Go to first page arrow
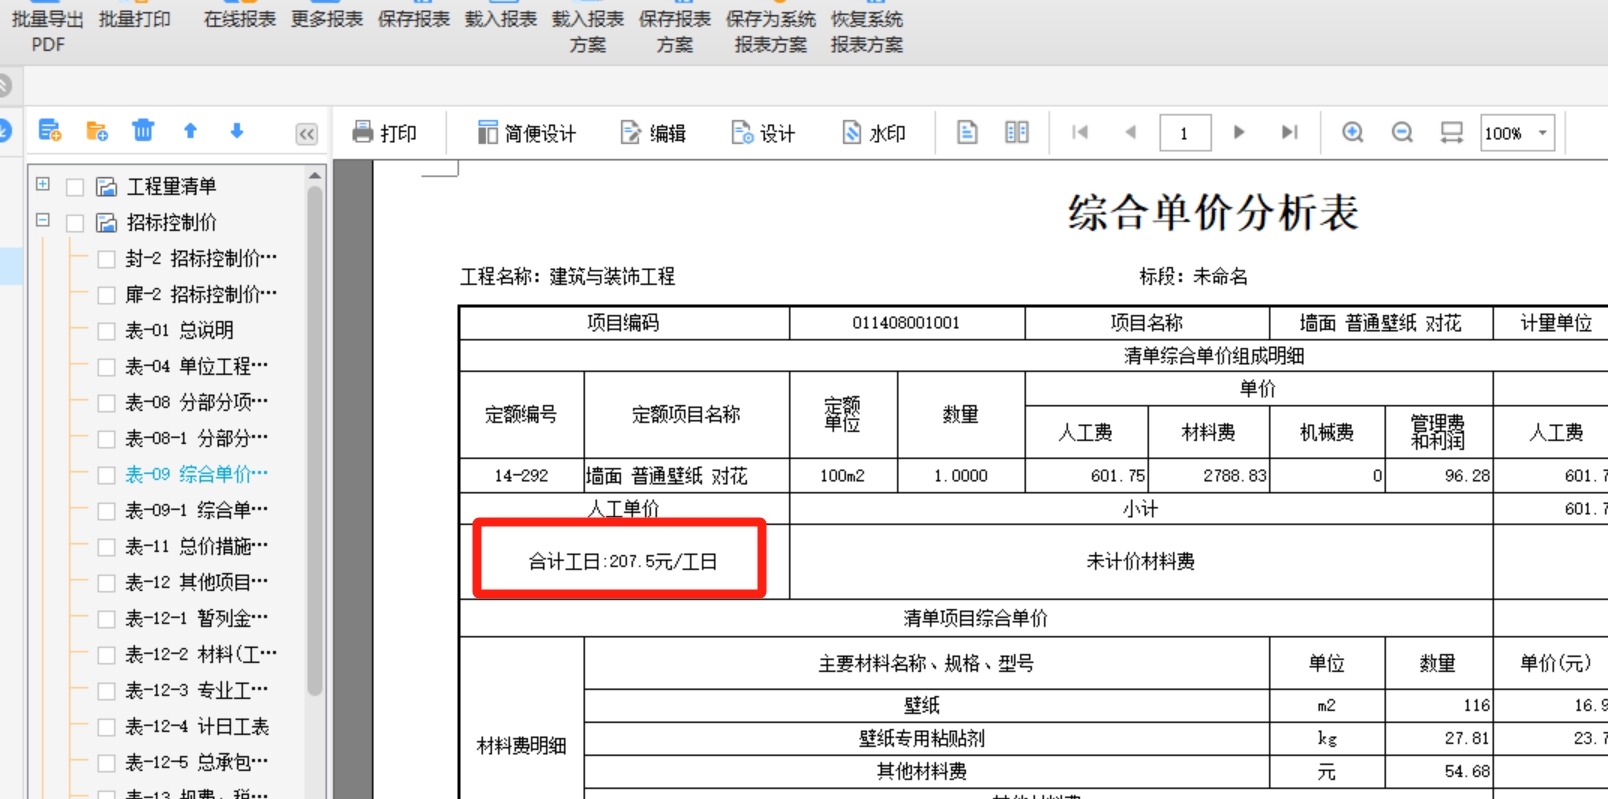The image size is (1608, 799). [x=1080, y=132]
